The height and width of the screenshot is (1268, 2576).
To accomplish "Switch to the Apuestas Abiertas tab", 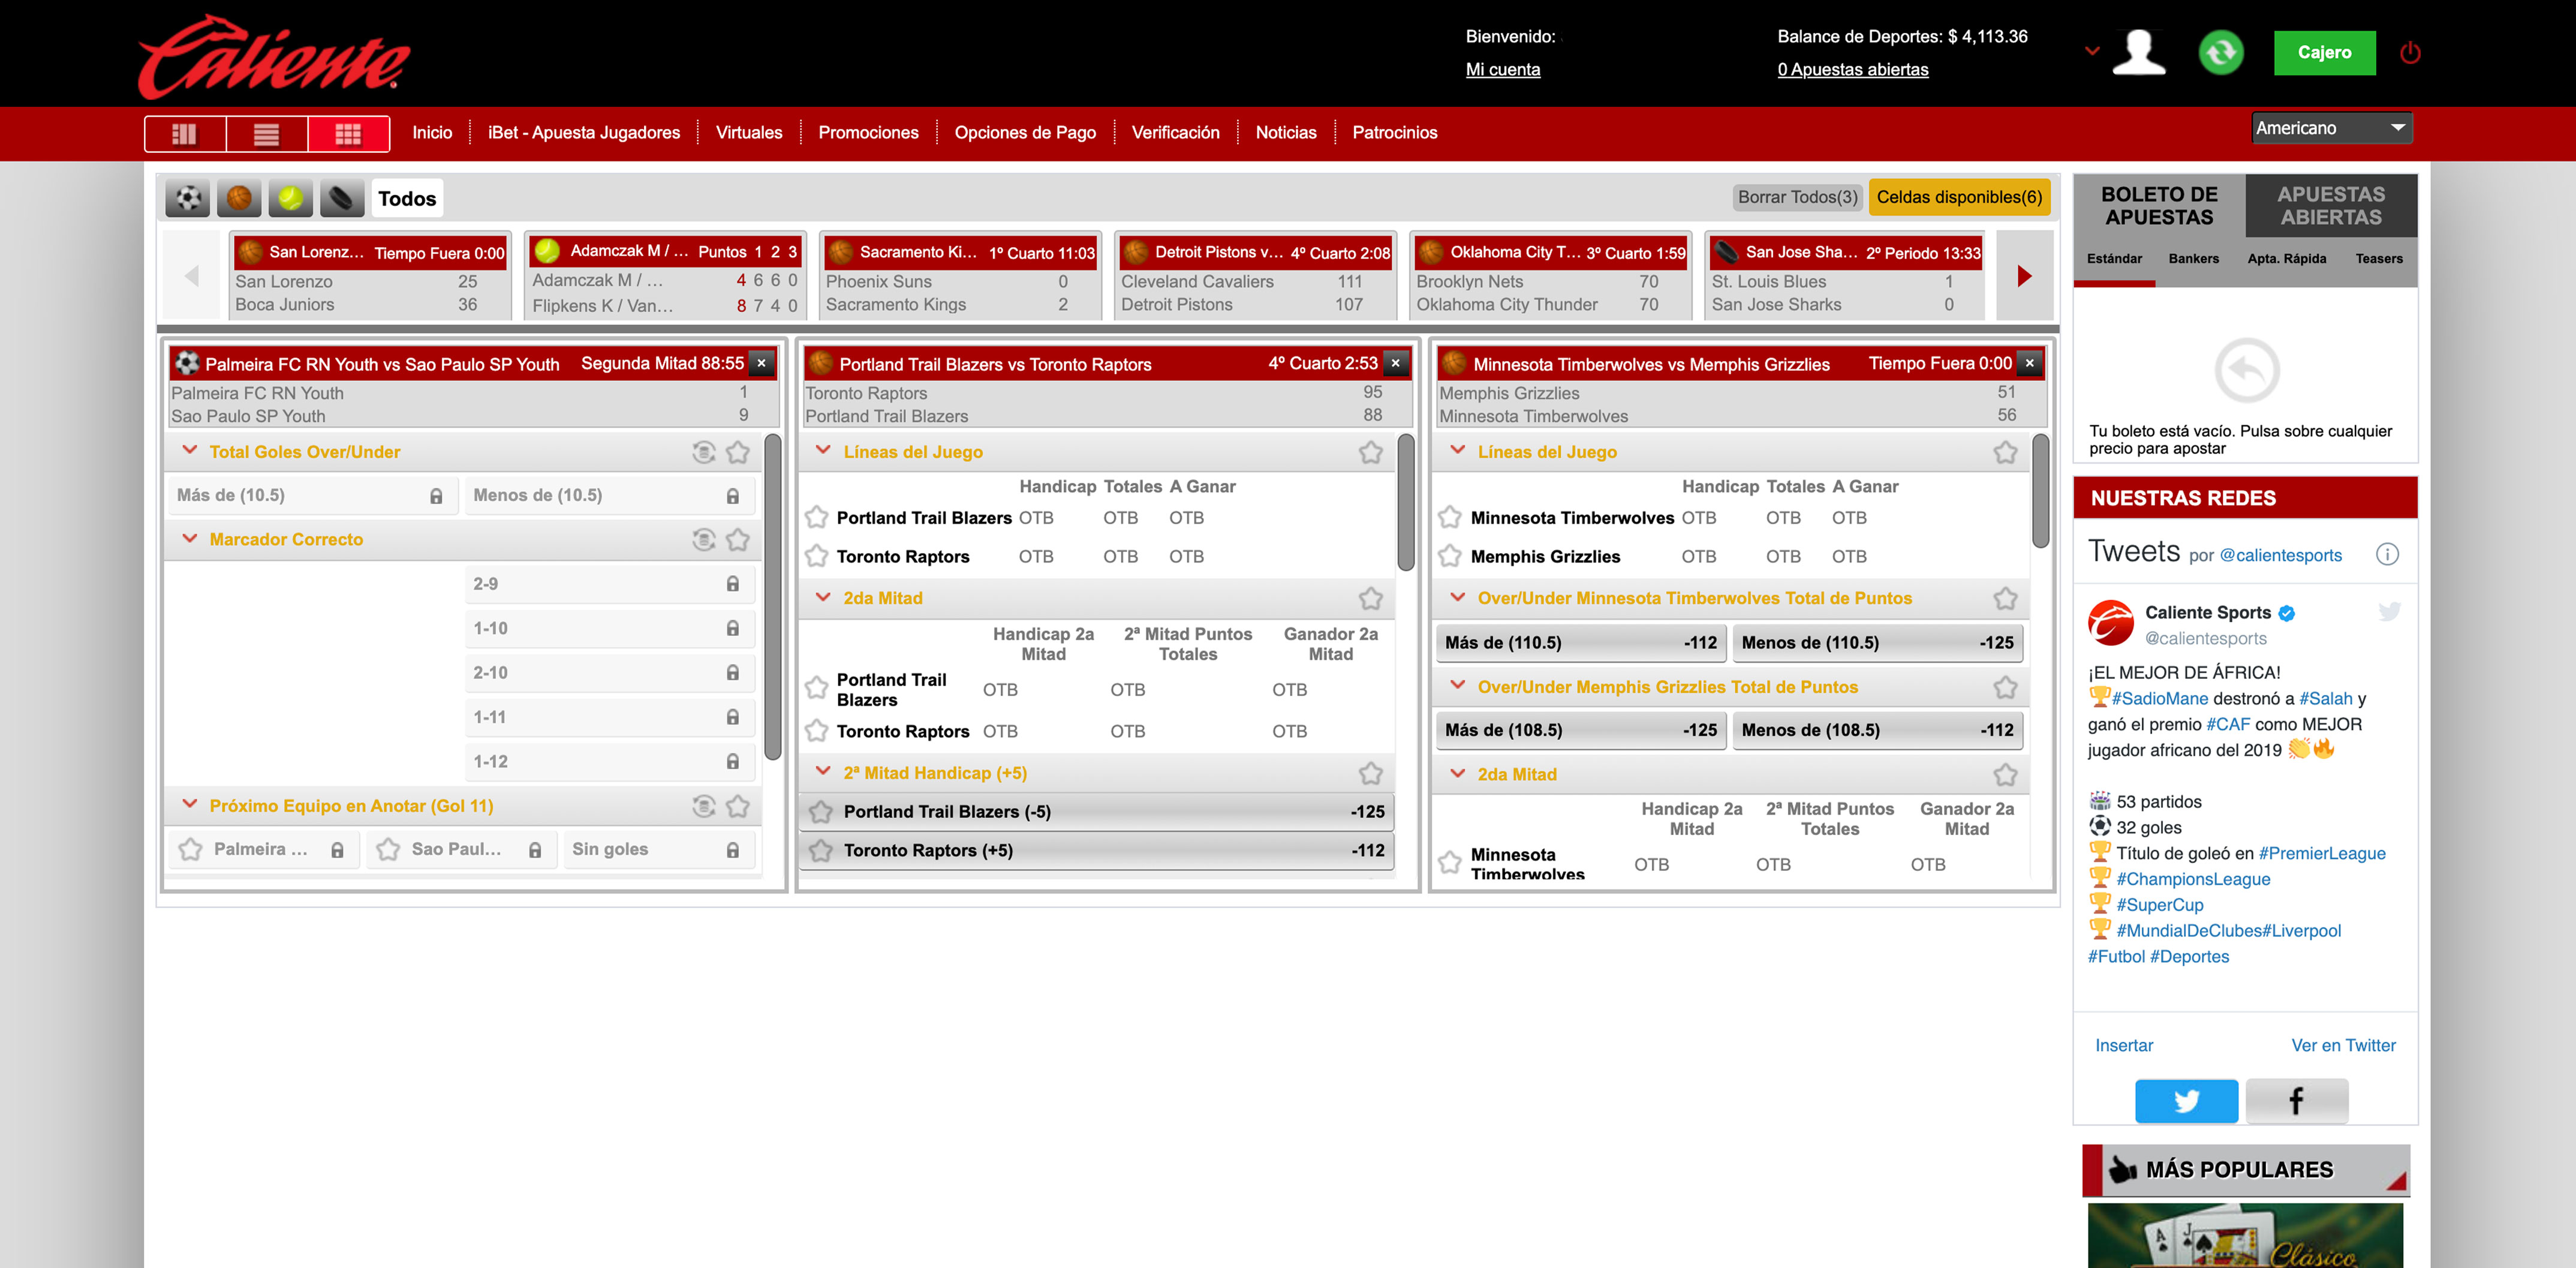I will pos(2331,205).
